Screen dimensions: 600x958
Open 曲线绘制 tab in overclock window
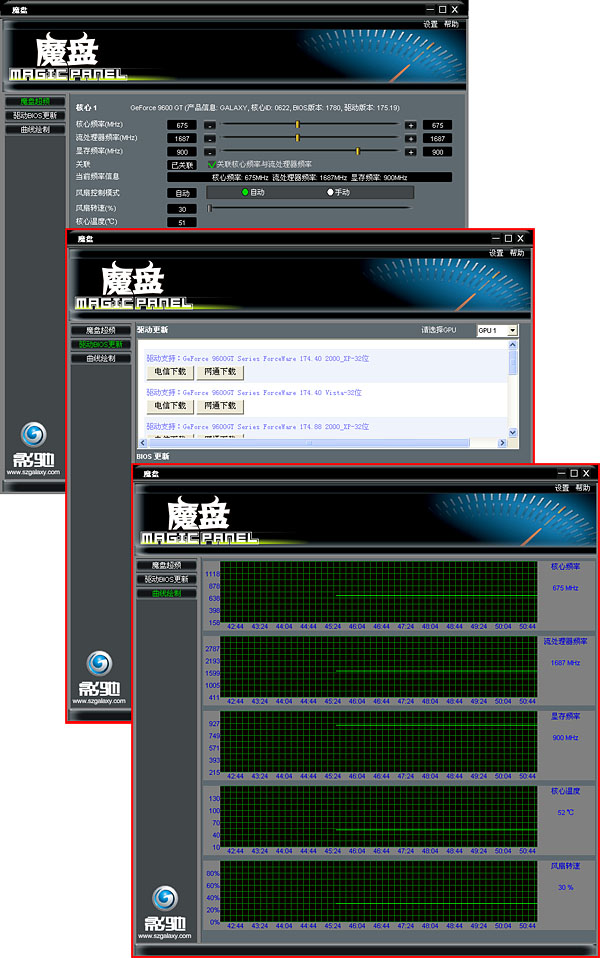click(x=35, y=130)
